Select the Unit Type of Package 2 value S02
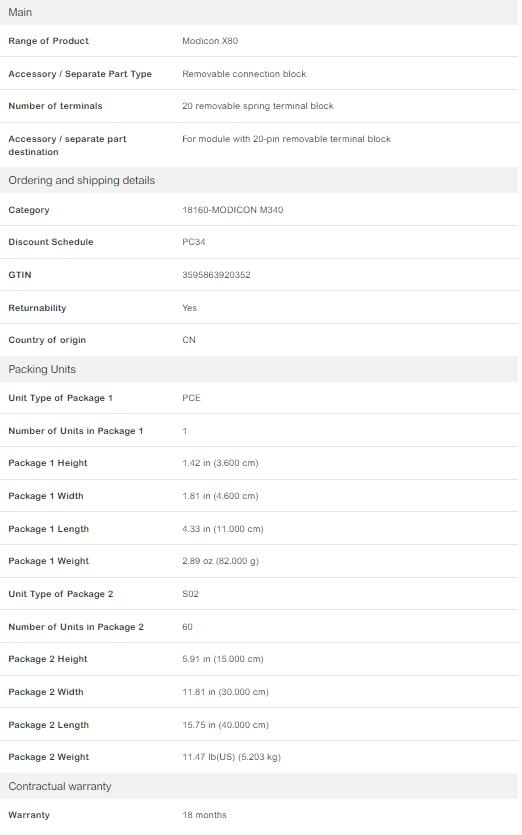The width and height of the screenshot is (522, 835). pos(190,594)
